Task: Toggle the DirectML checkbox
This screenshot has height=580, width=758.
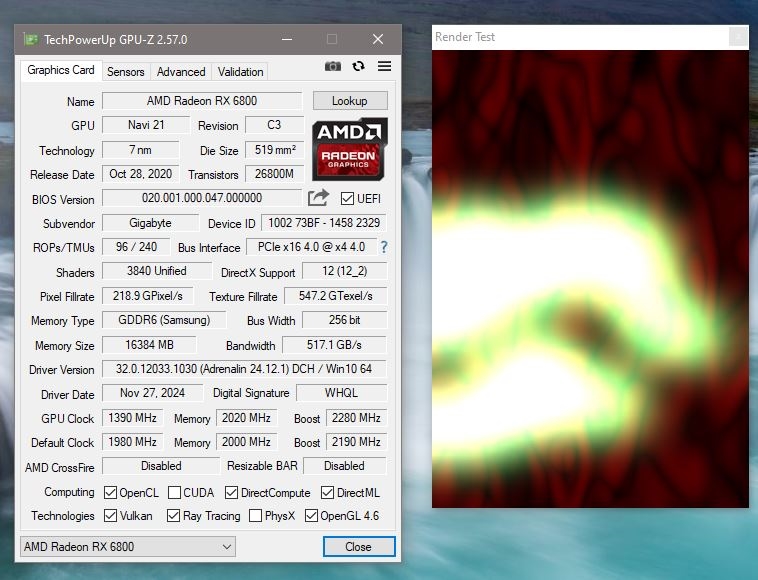Action: tap(327, 493)
